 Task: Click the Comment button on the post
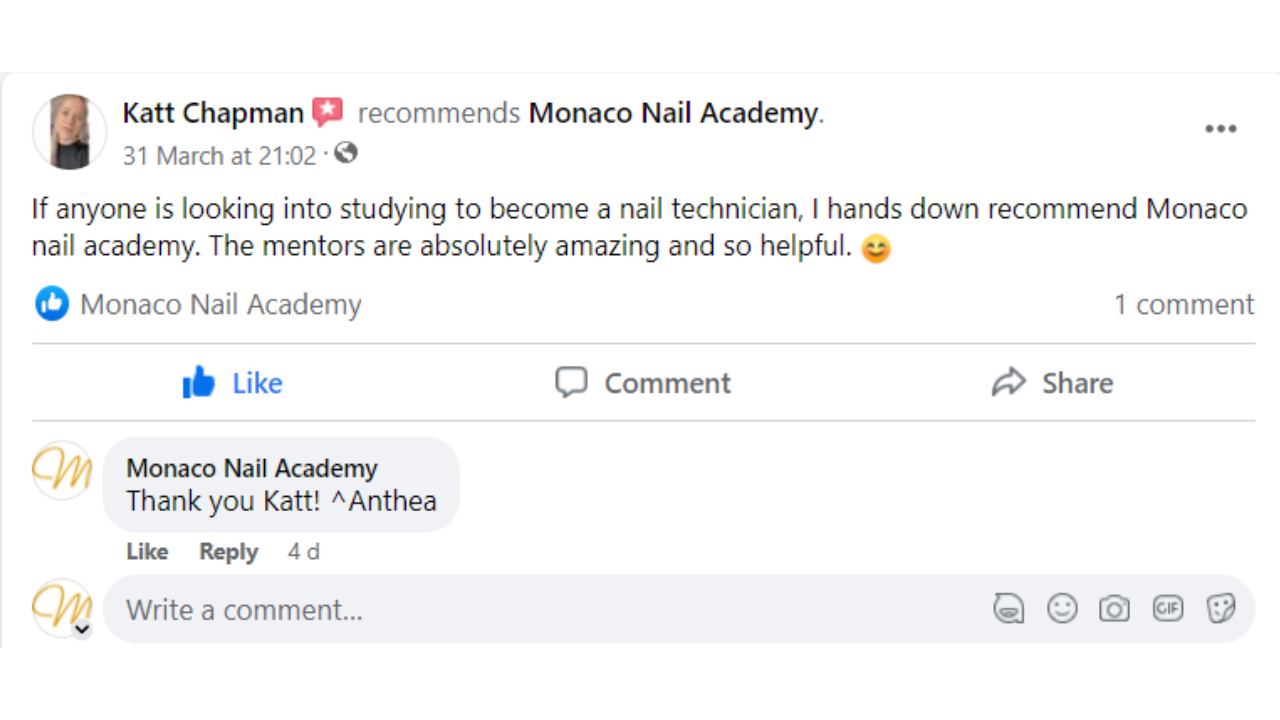(x=643, y=383)
